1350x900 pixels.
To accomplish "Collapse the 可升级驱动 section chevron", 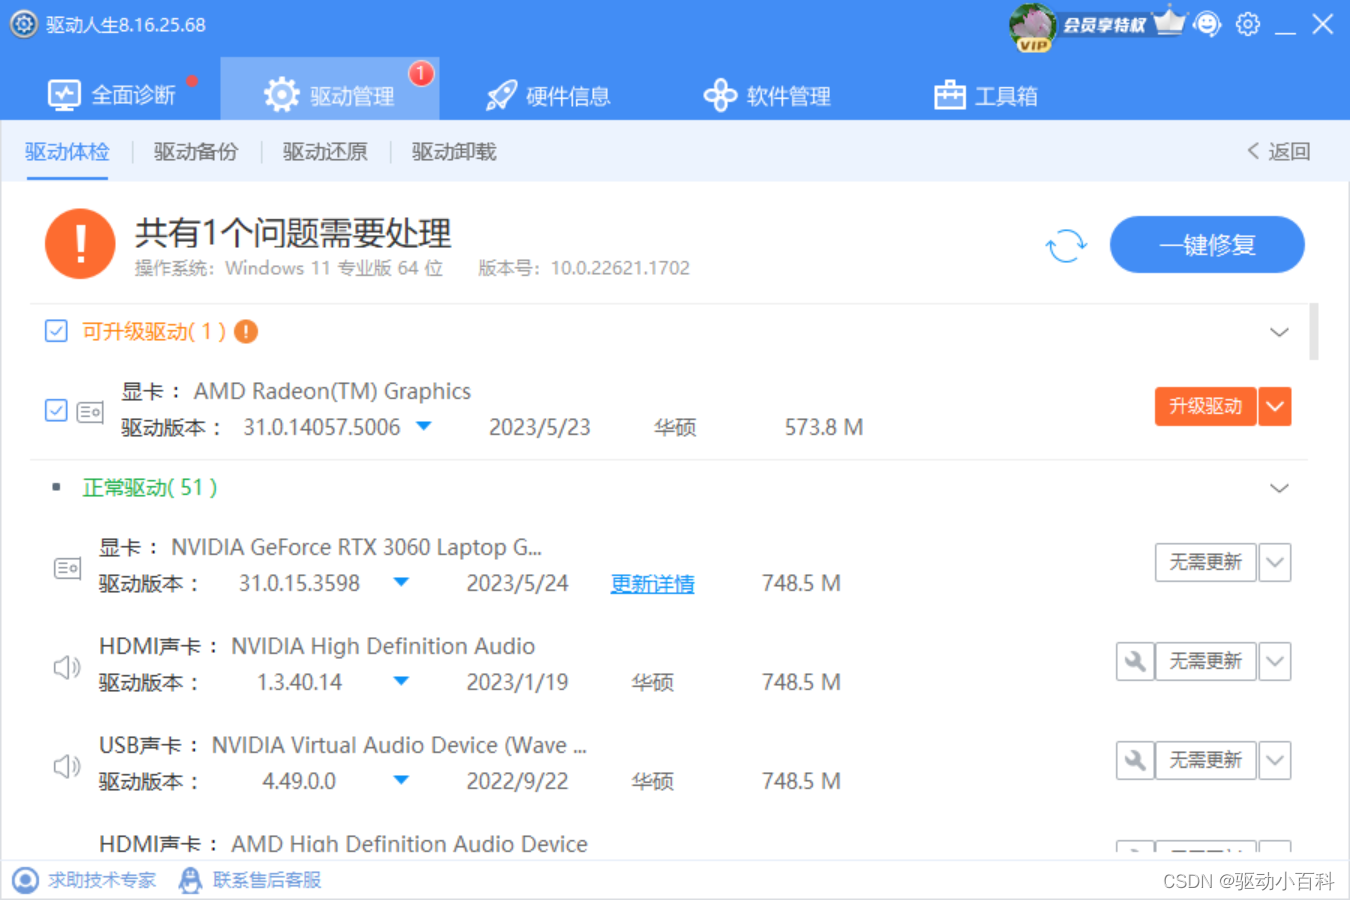I will click(1279, 332).
